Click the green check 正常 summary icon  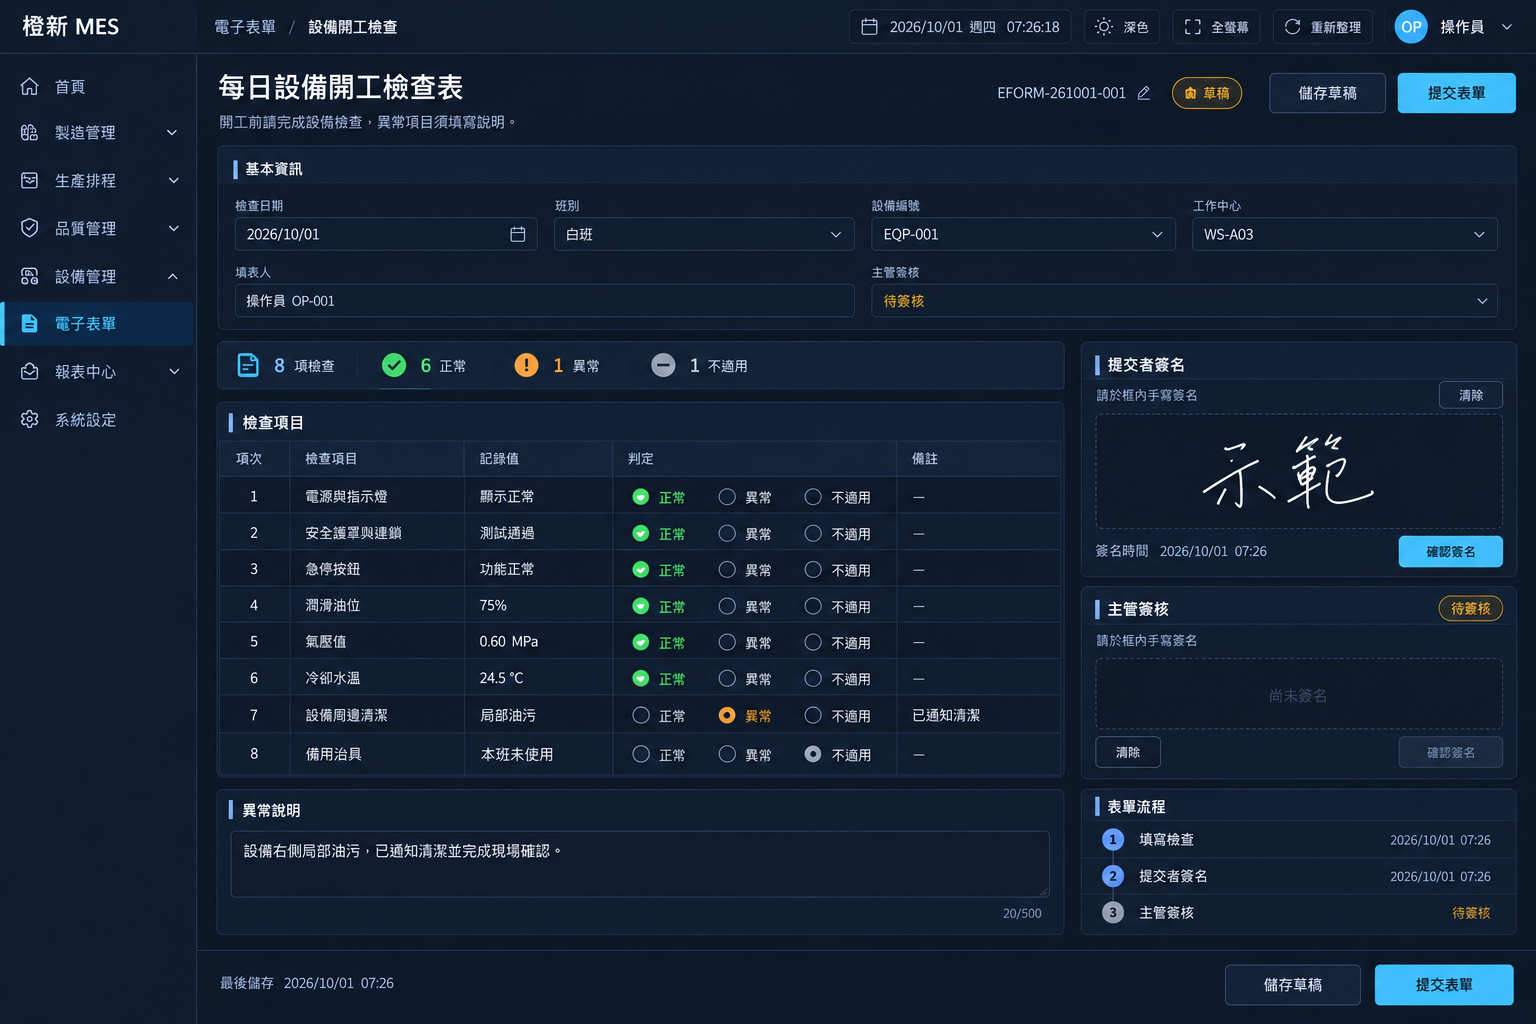pyautogui.click(x=394, y=365)
